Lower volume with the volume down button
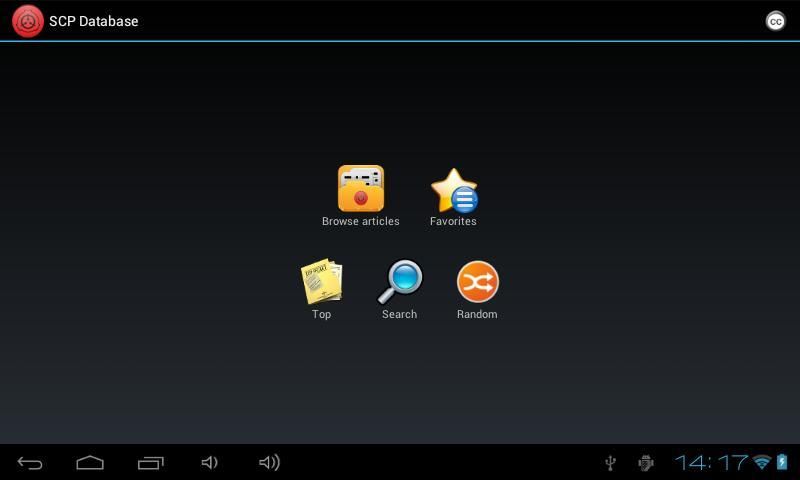The image size is (800, 480). point(209,462)
